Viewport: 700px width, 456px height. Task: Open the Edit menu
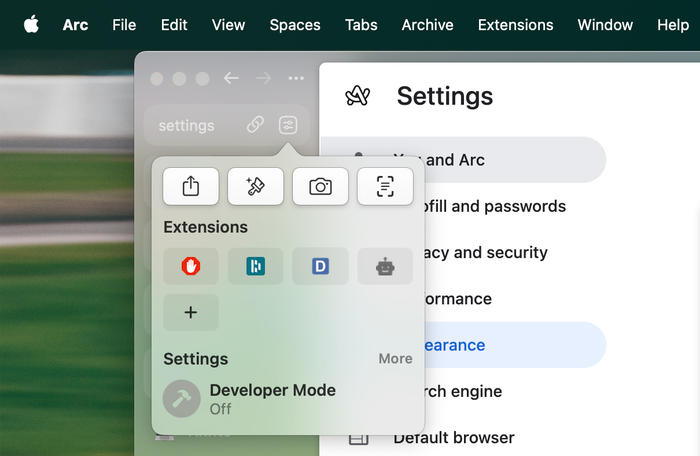174,25
